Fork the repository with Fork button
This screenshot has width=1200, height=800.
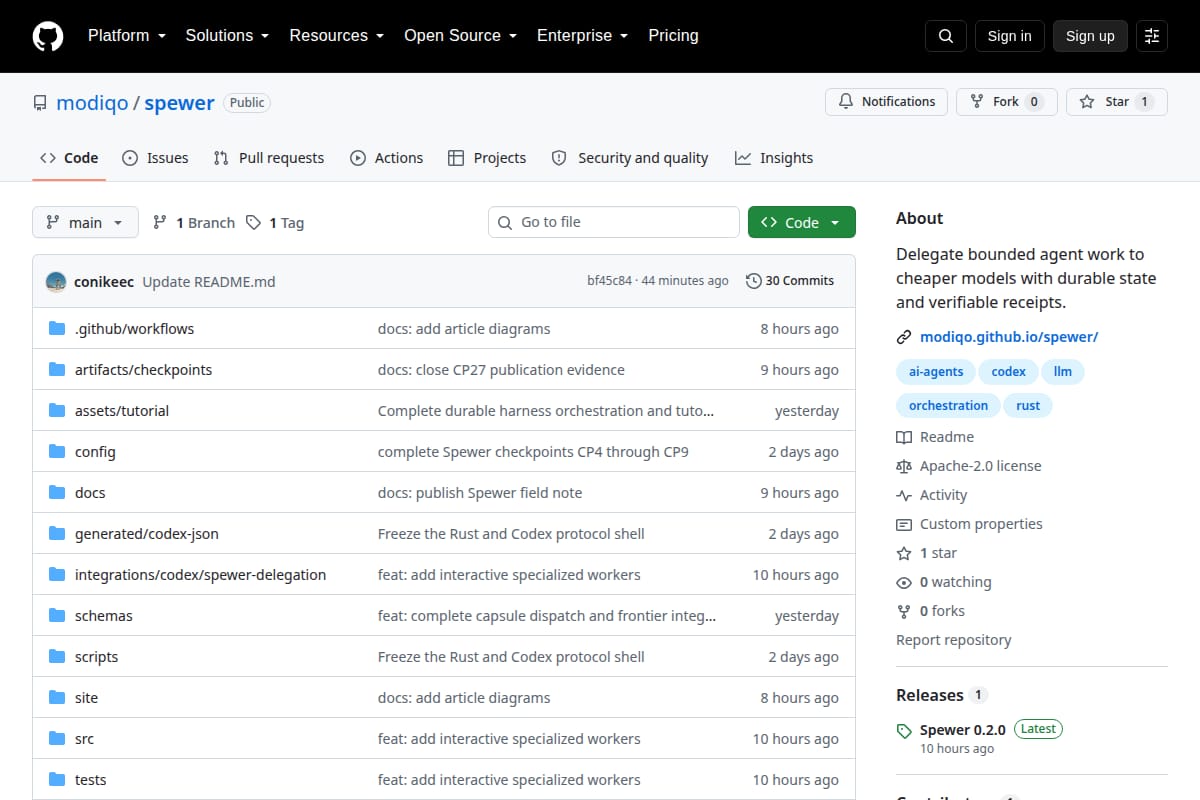click(1006, 102)
